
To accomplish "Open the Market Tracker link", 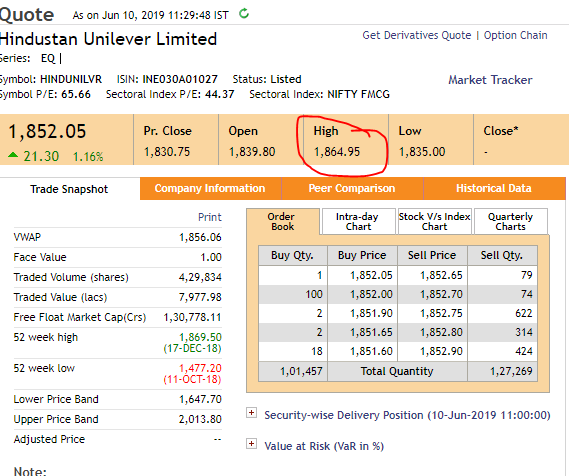I will [x=490, y=80].
